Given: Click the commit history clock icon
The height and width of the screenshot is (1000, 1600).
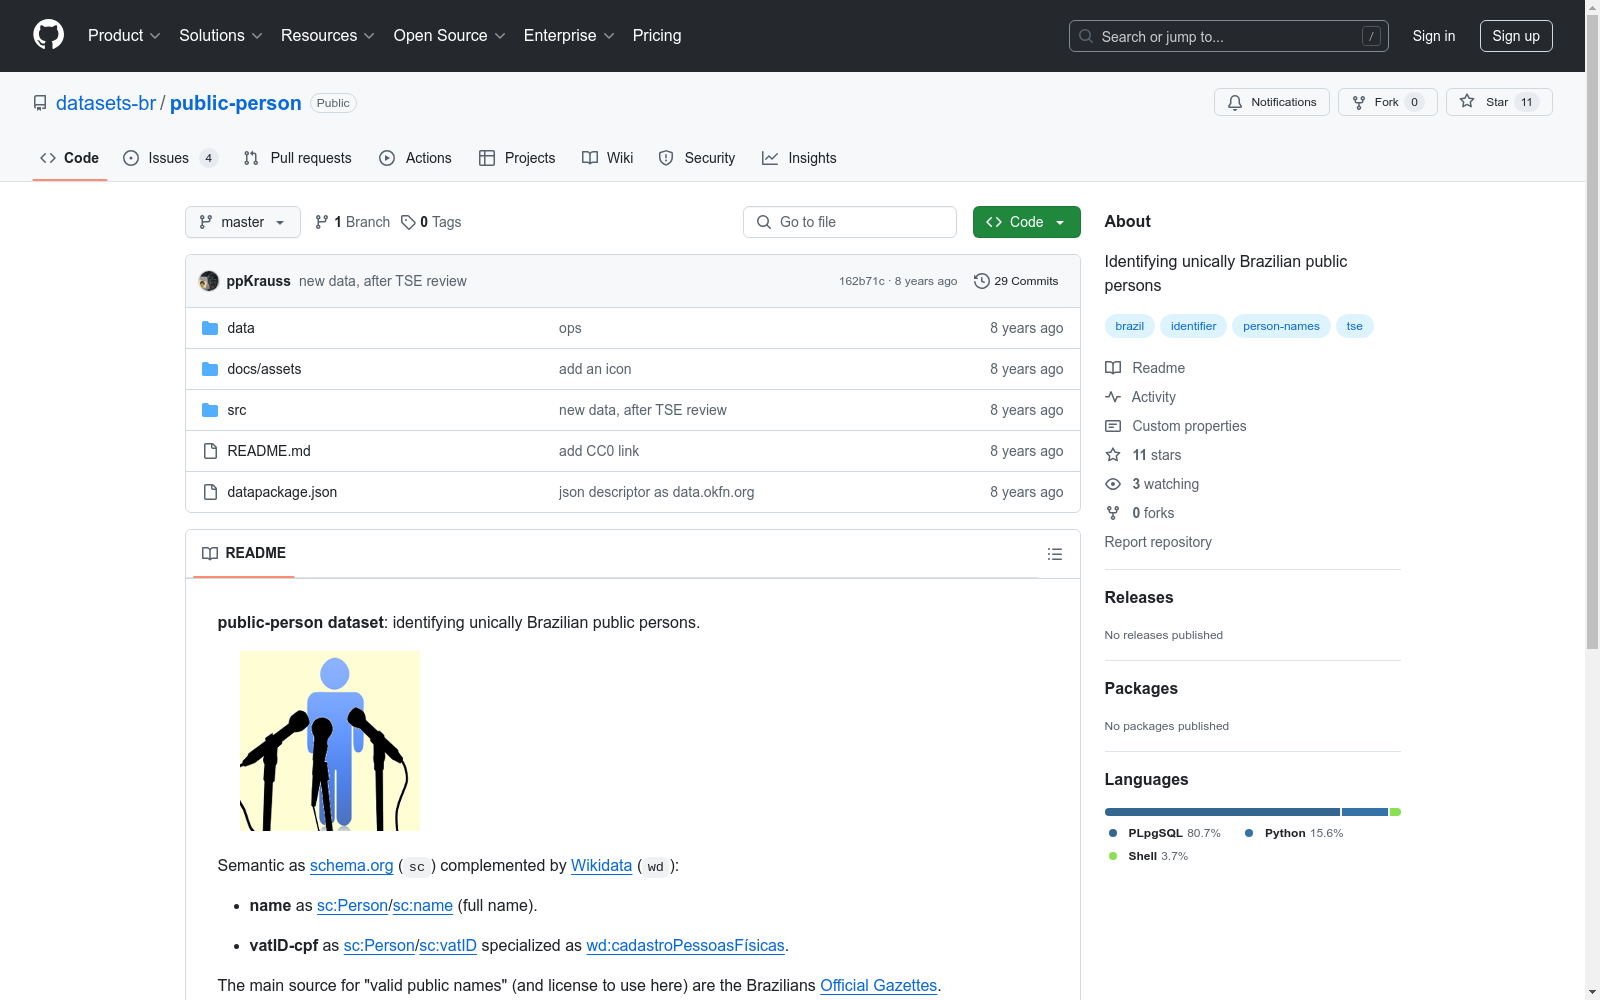Looking at the screenshot, I should tap(982, 281).
